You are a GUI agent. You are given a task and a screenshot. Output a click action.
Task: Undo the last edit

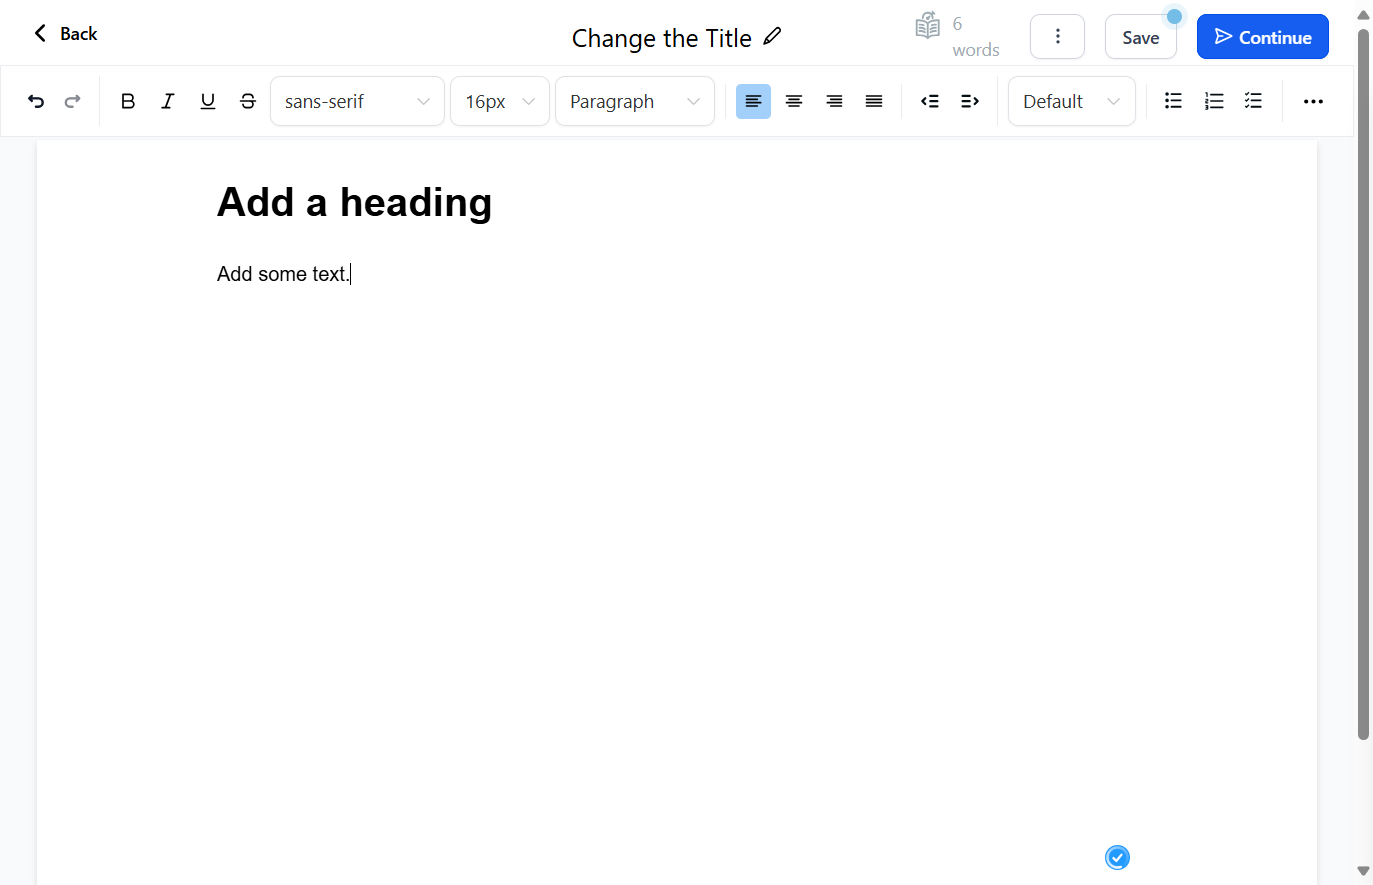[36, 101]
